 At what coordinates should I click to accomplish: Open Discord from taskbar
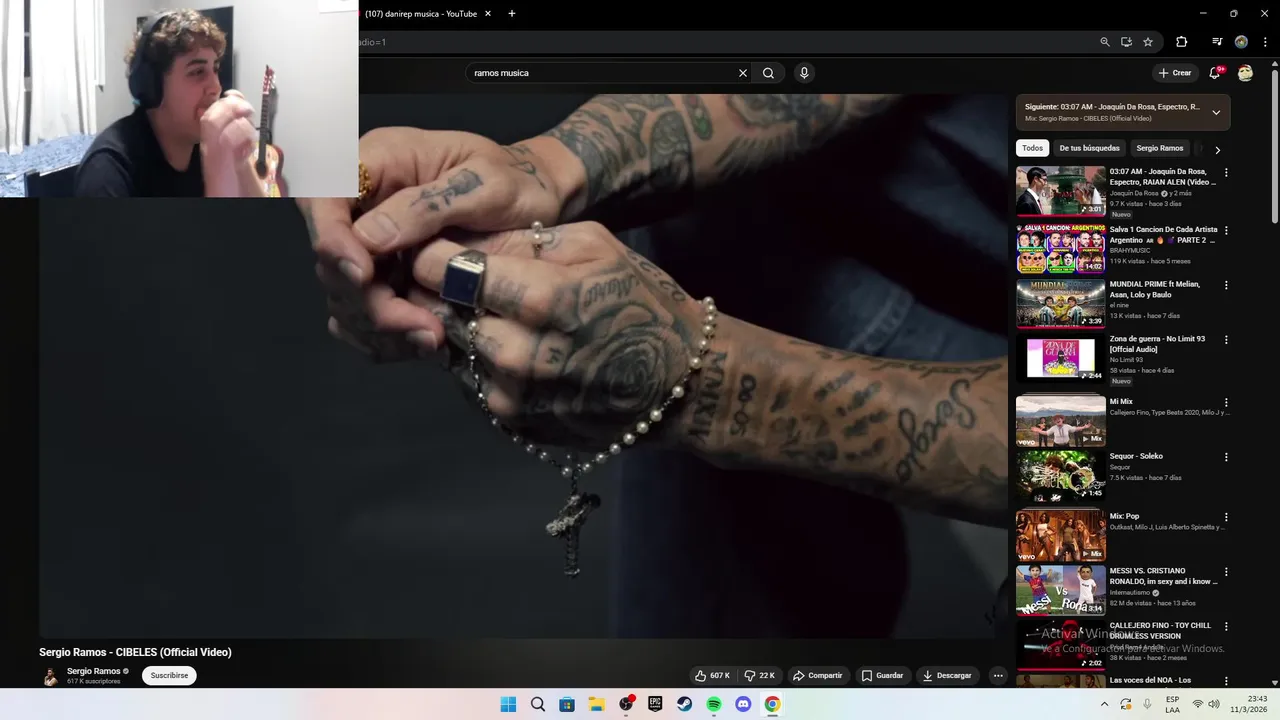coord(743,704)
